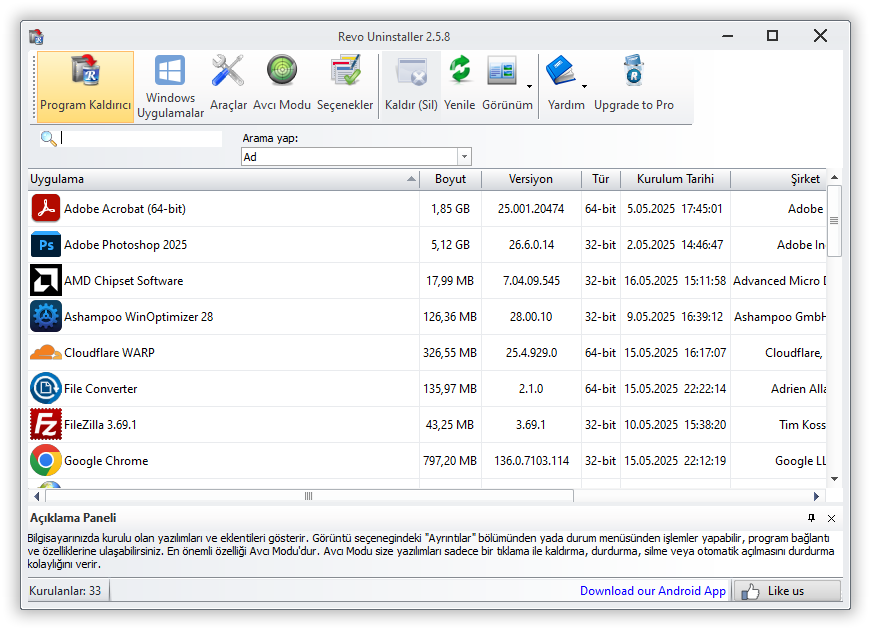This screenshot has width=871, height=630.
Task: Select the AMD Chipset Software icon
Action: point(46,281)
